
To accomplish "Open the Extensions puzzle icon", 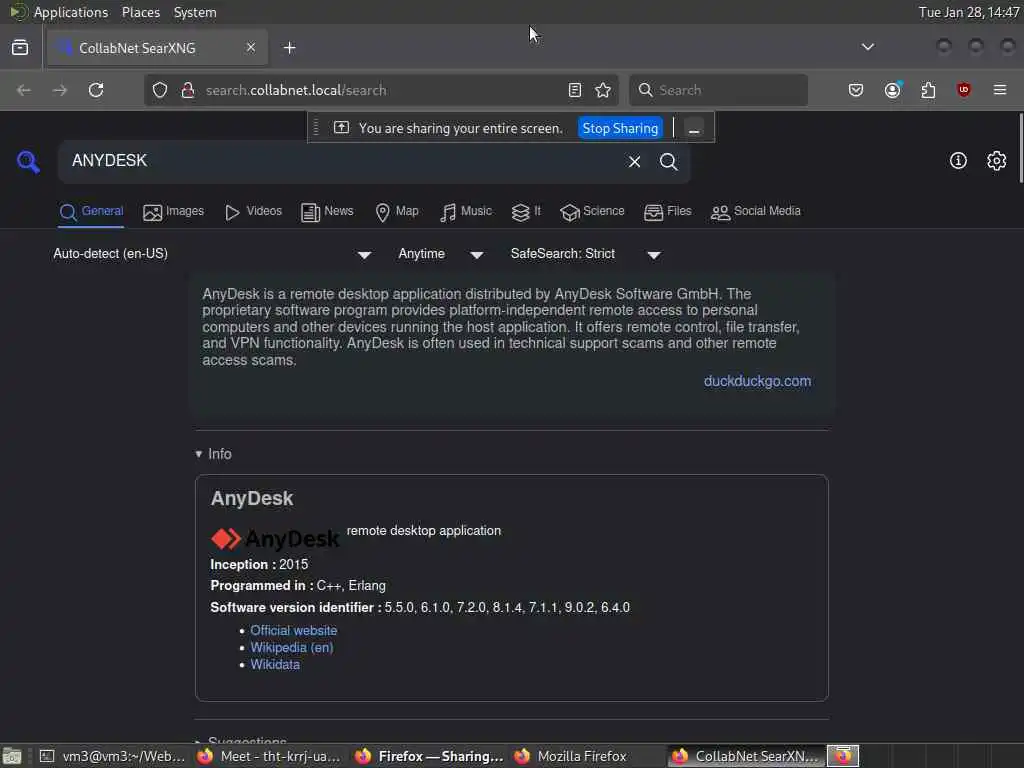I will [x=928, y=90].
